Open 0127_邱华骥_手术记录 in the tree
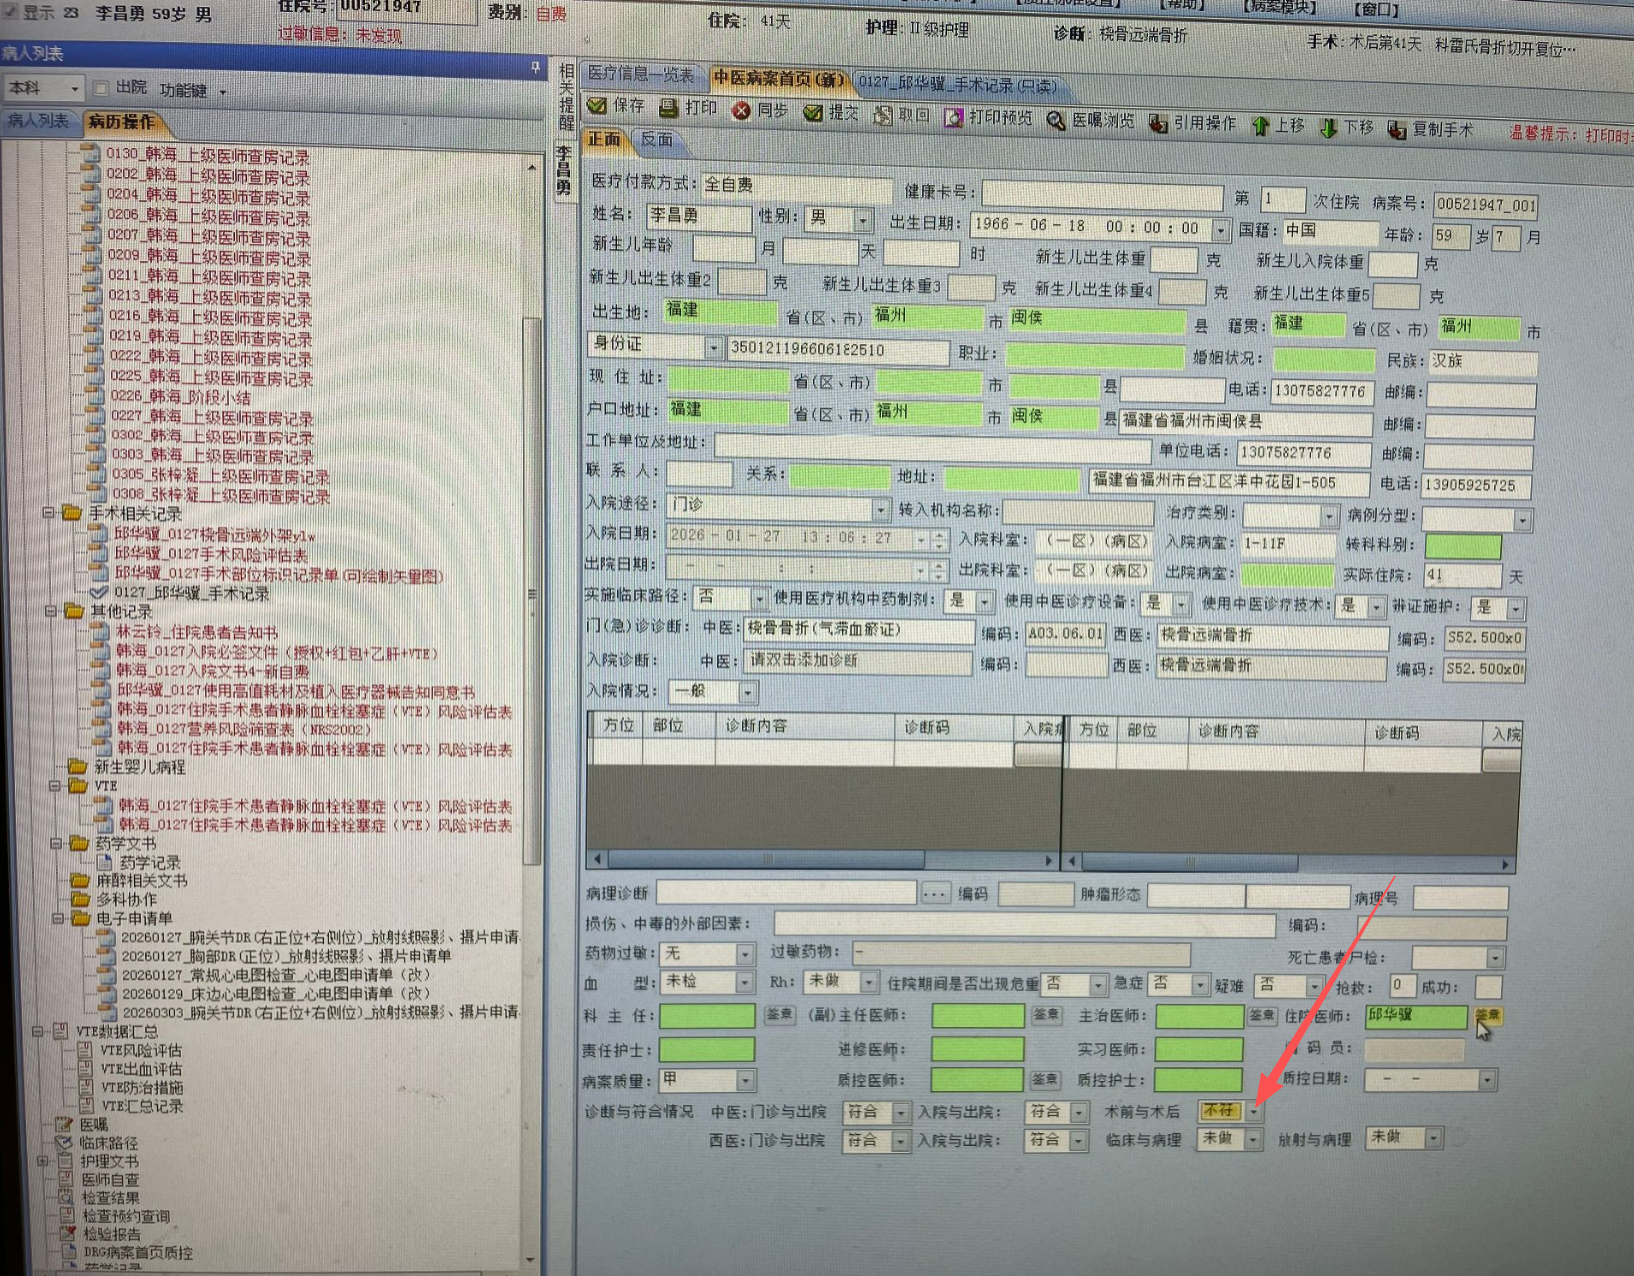The height and width of the screenshot is (1276, 1634). pyautogui.click(x=191, y=594)
